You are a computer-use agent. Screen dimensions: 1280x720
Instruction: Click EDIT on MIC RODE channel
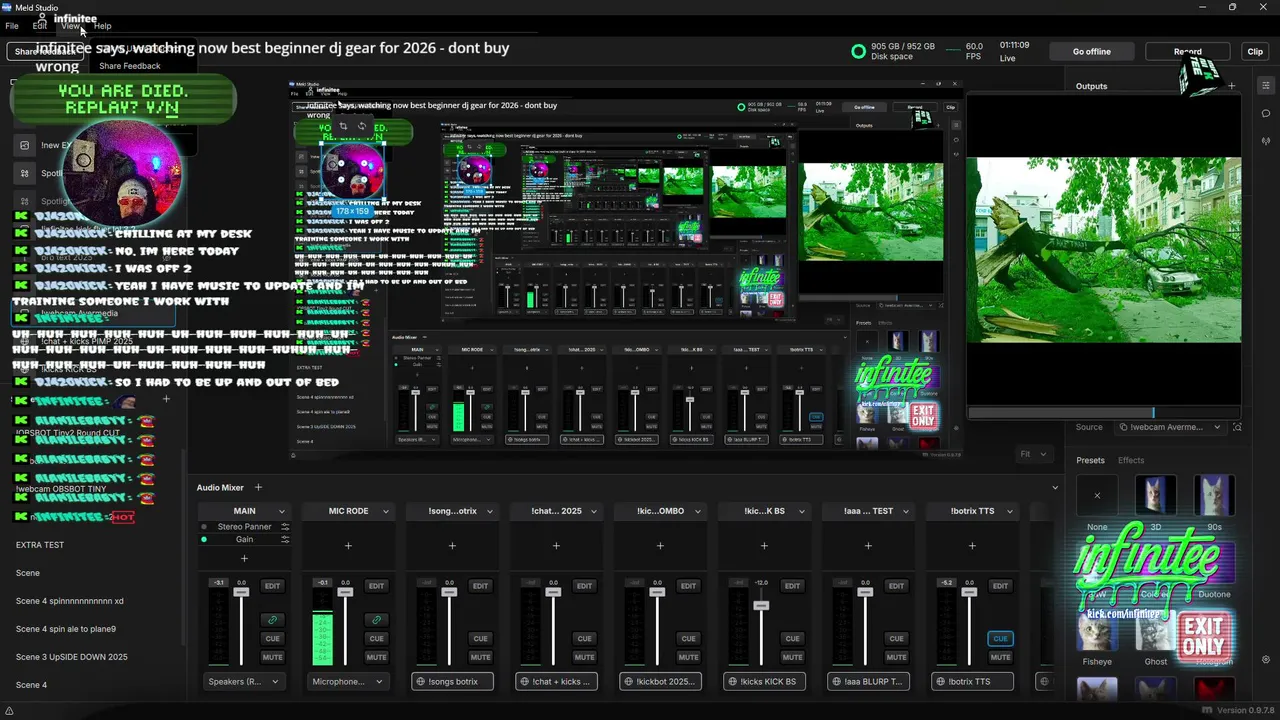coord(376,586)
